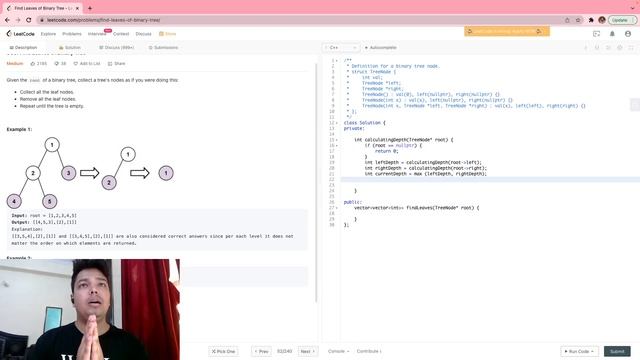This screenshot has height=360, width=640.
Task: Click the browser address bar
Action: point(302,20)
